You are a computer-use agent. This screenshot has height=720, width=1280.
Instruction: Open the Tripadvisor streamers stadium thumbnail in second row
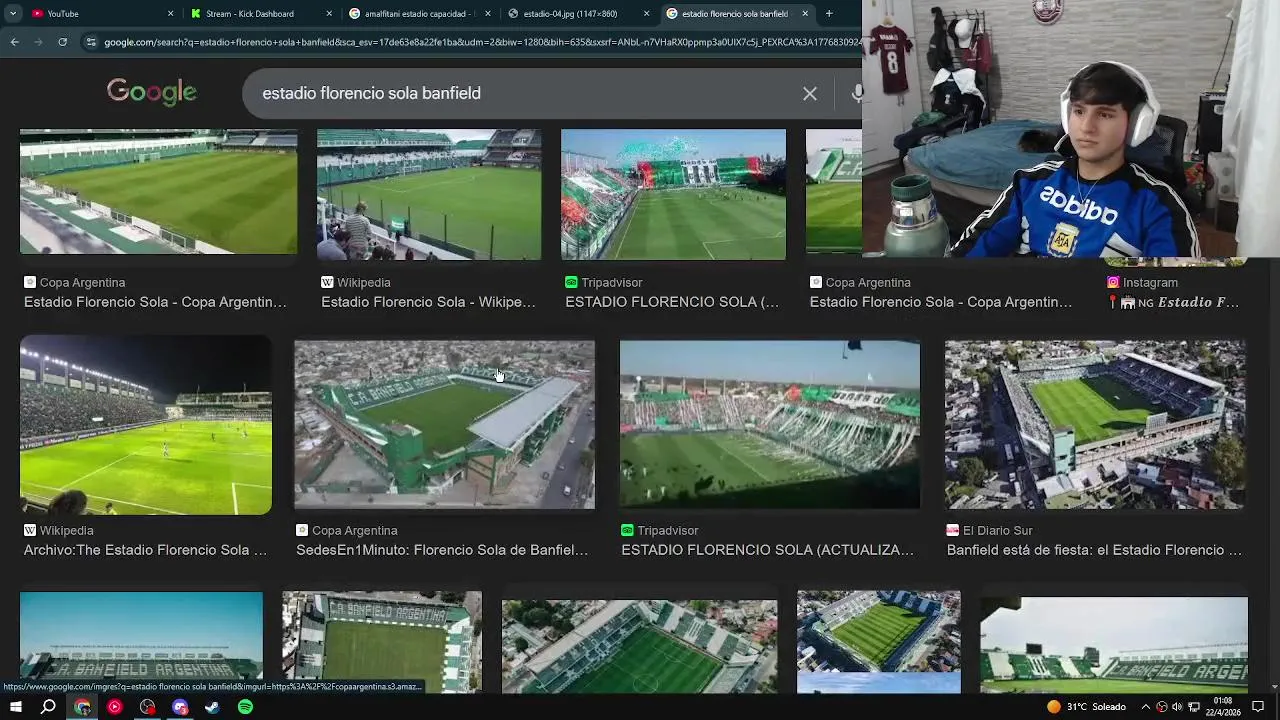pyautogui.click(x=770, y=425)
